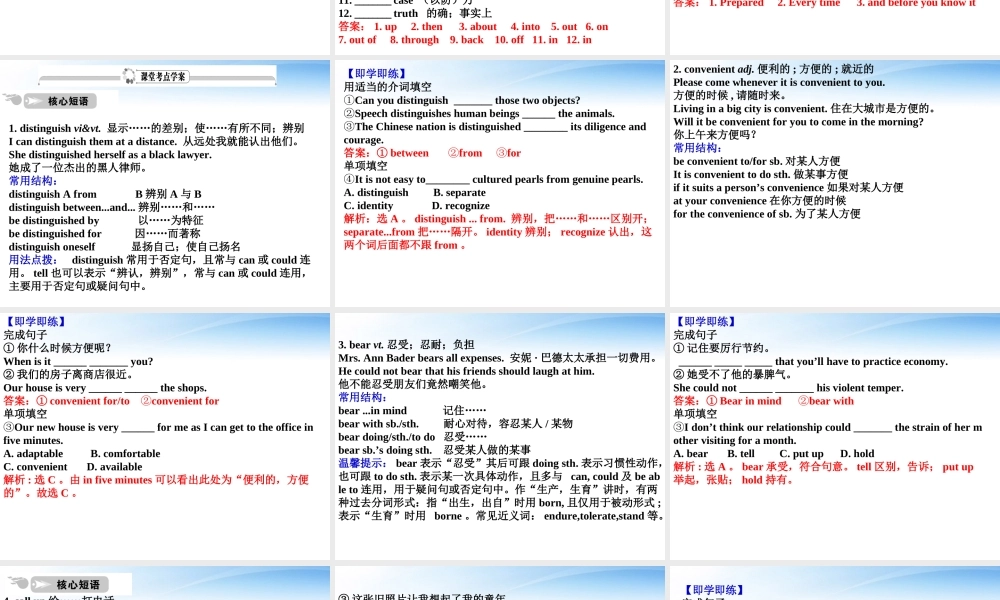Select 'She could not ___ his violent temper.'
The height and width of the screenshot is (600, 1000).
tap(788, 388)
